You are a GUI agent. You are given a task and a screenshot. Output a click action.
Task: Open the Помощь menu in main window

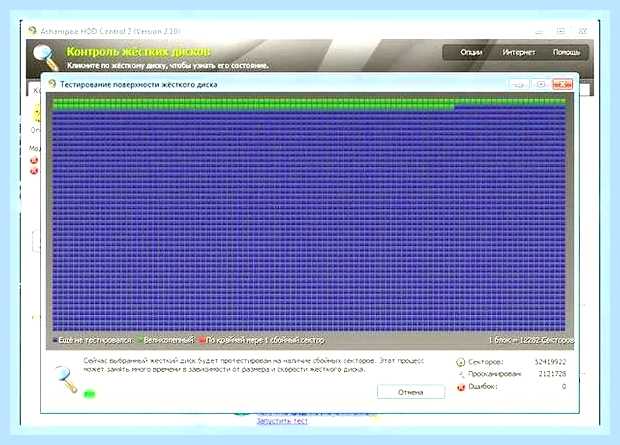[566, 52]
